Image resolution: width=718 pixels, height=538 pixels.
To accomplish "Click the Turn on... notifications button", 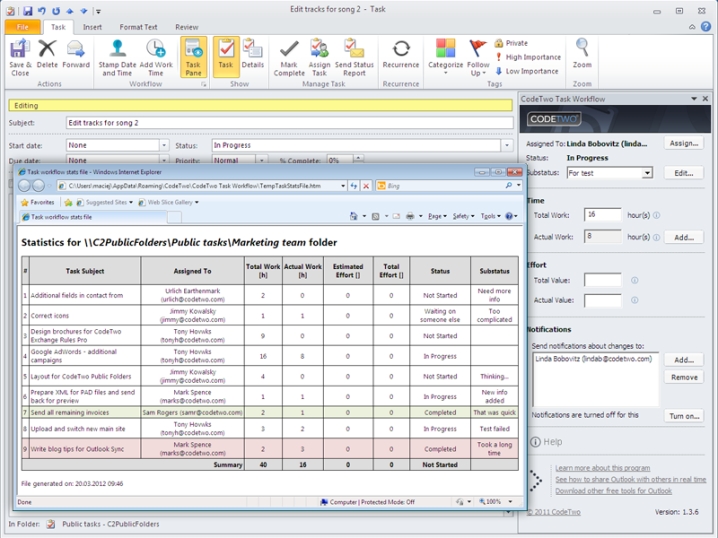I will (684, 416).
